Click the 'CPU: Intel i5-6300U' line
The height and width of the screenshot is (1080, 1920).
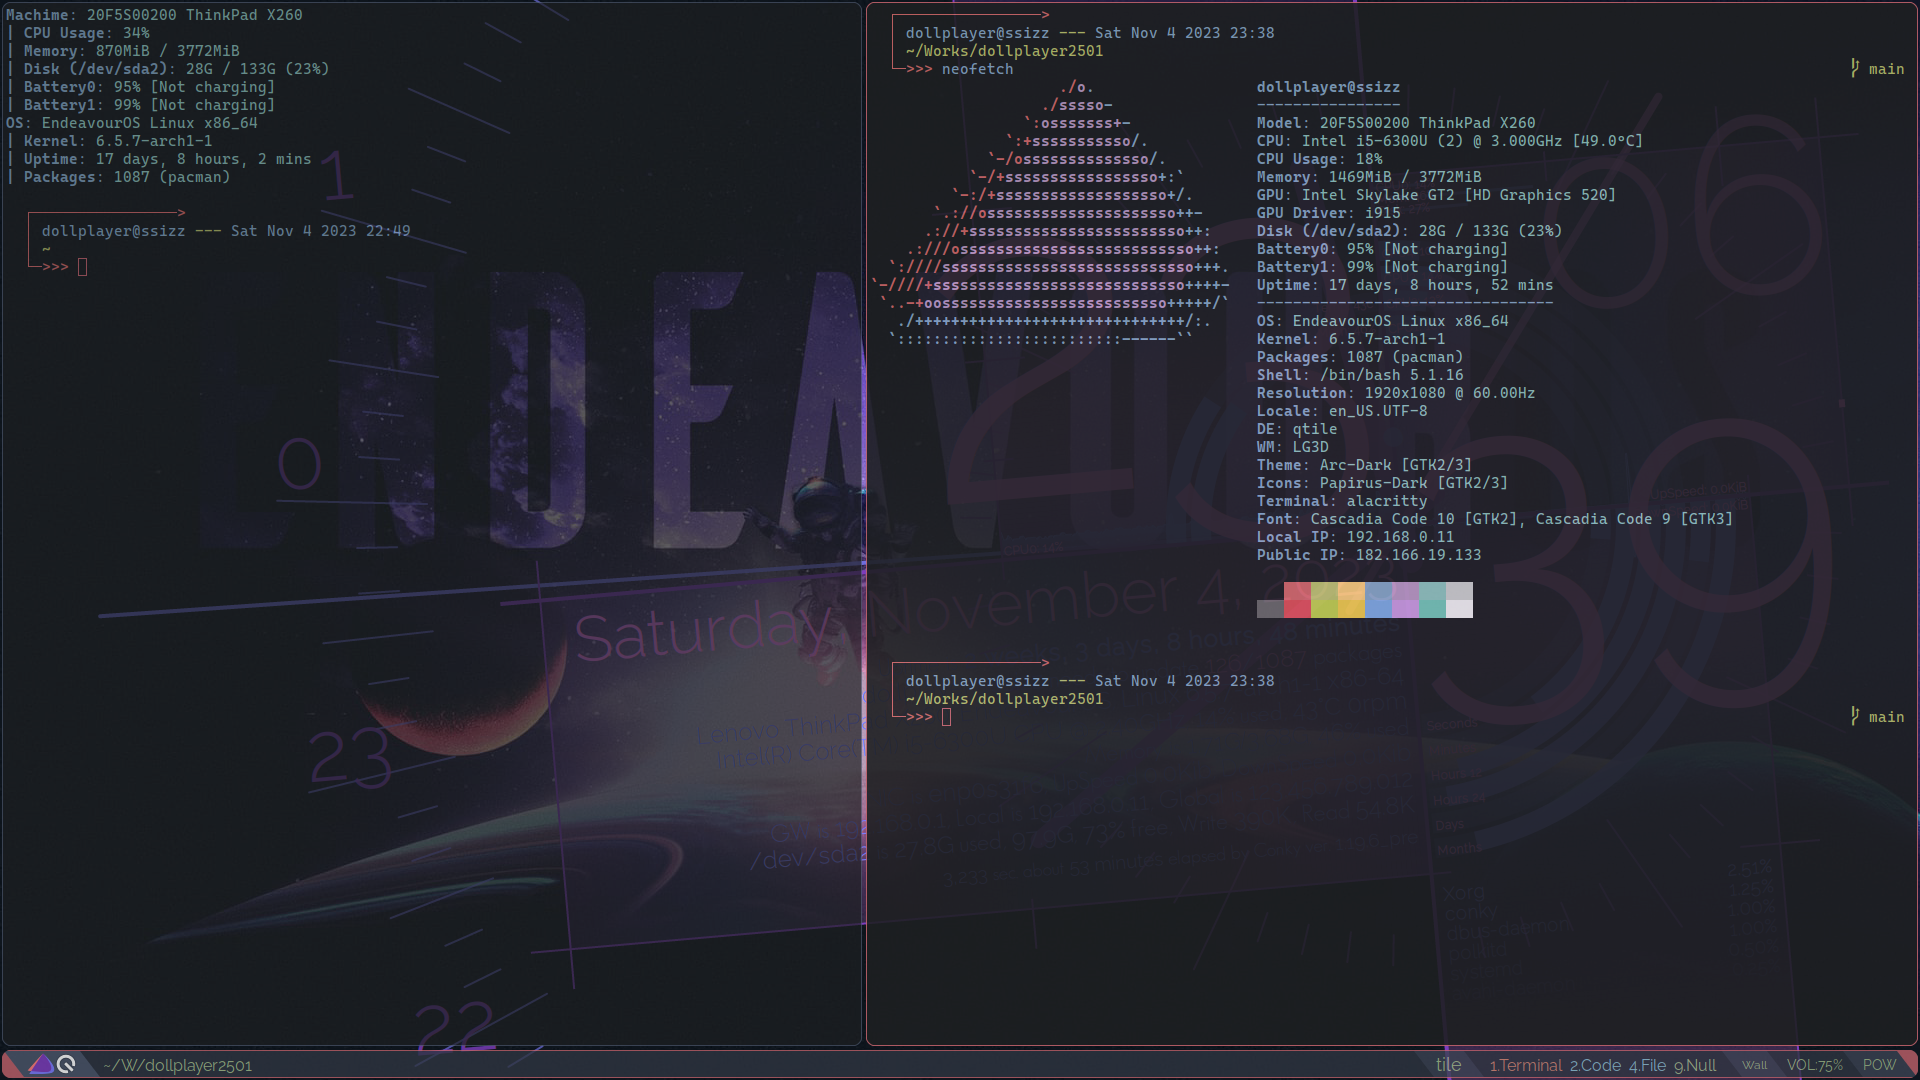(1450, 141)
